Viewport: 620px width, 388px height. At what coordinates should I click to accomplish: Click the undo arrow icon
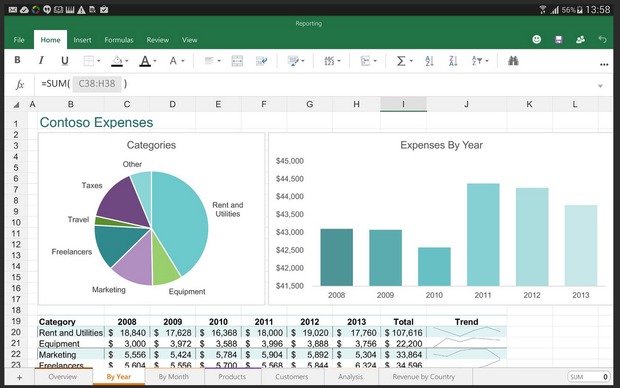(602, 39)
